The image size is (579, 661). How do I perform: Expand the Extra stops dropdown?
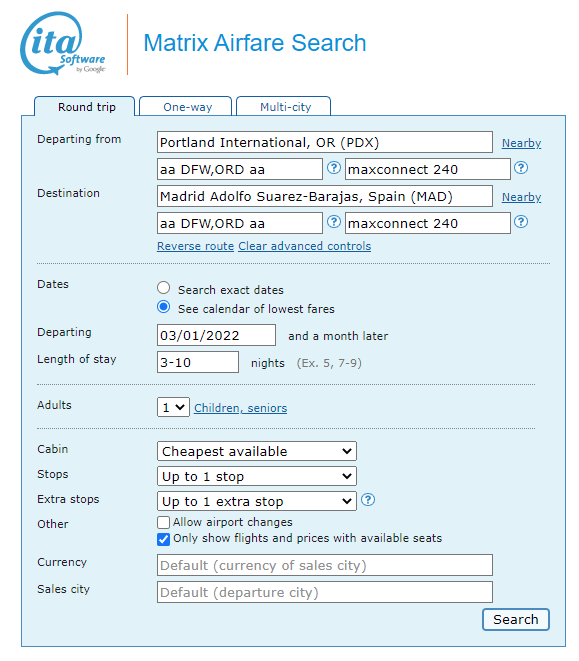257,501
